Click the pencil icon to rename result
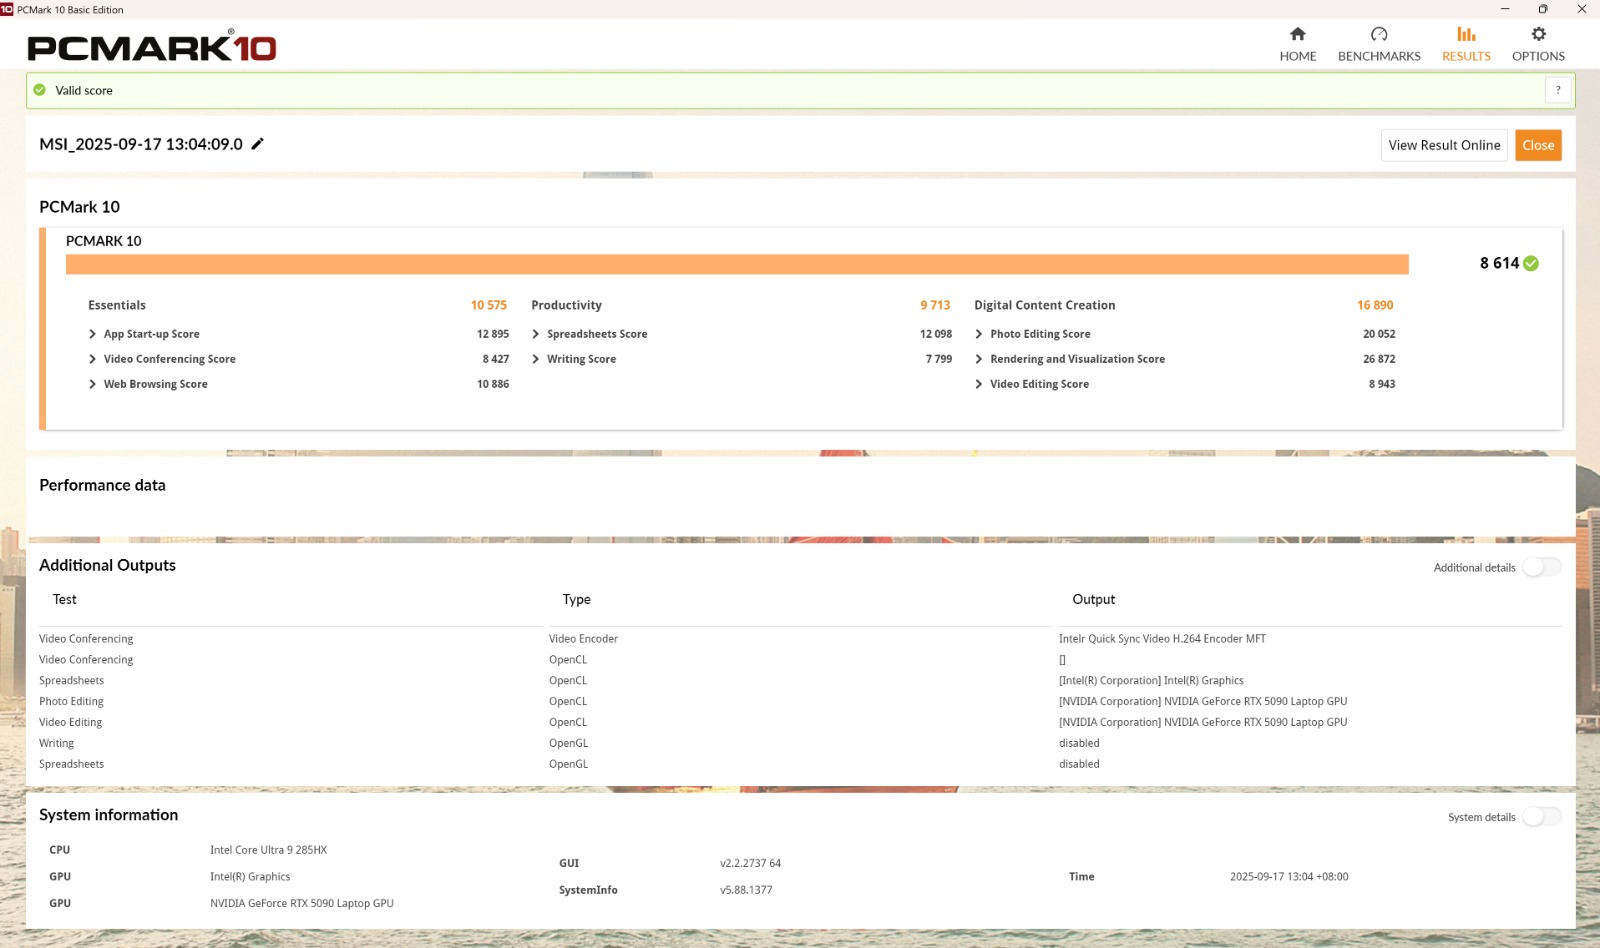The width and height of the screenshot is (1600, 948). pyautogui.click(x=257, y=144)
